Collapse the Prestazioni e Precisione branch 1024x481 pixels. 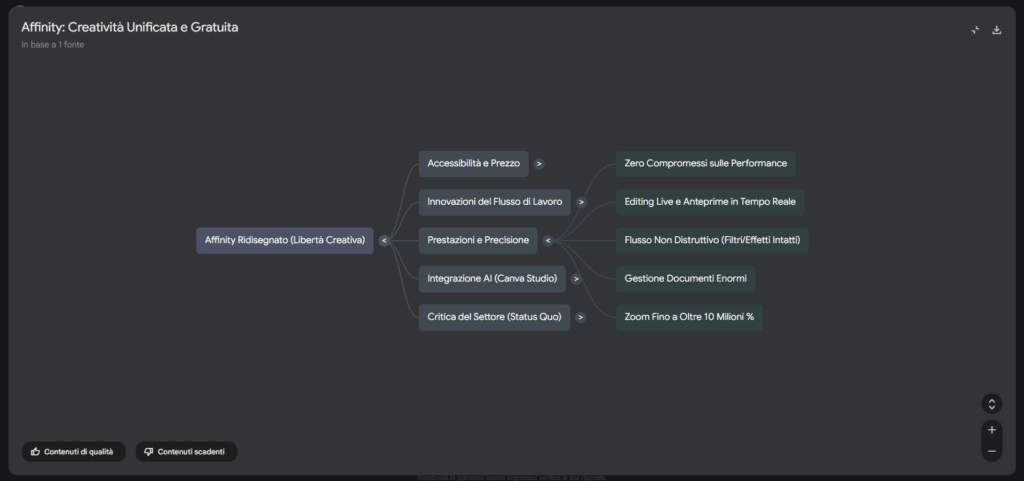point(548,240)
